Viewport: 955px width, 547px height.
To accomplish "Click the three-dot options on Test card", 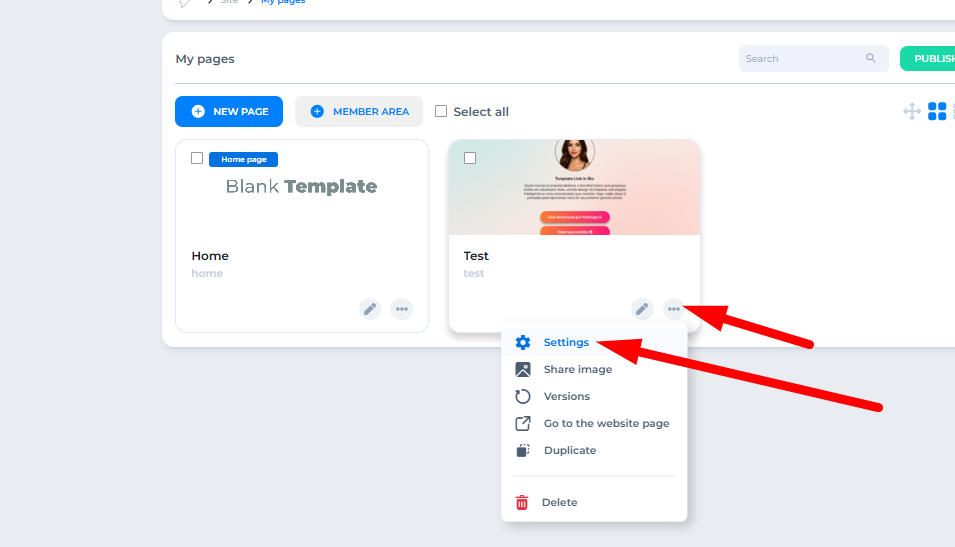I will click(x=673, y=309).
